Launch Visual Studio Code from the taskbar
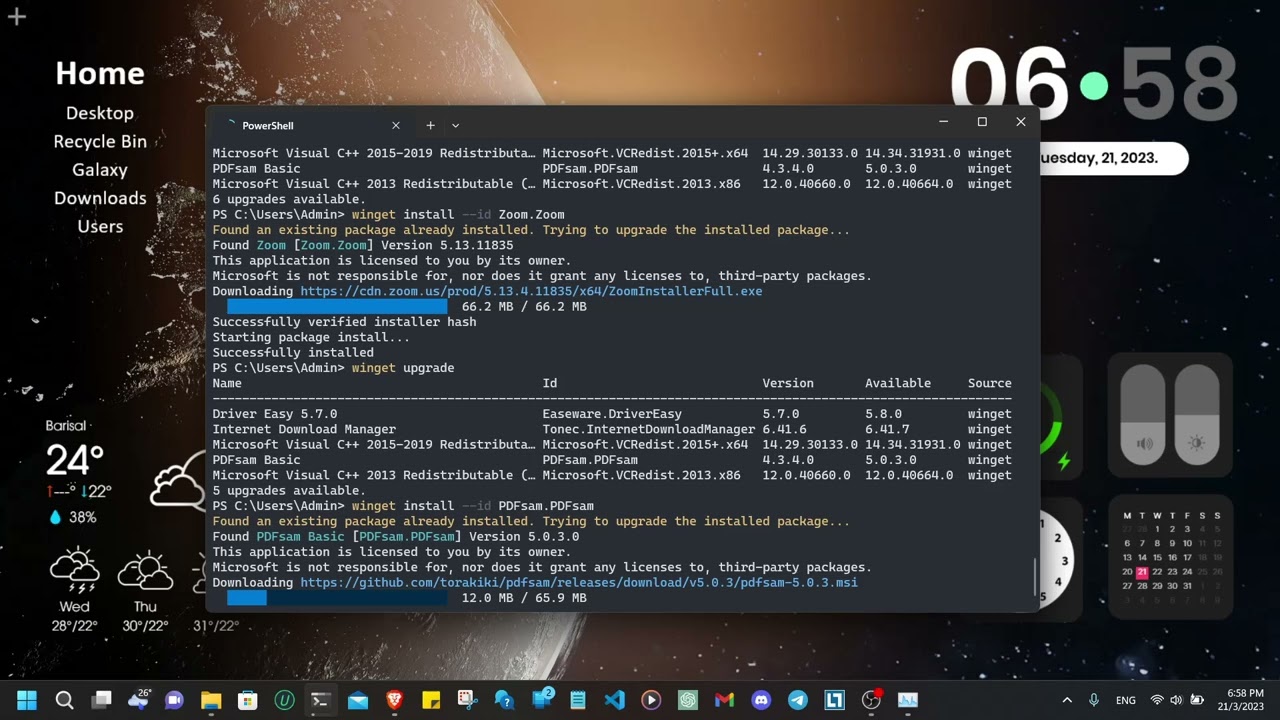This screenshot has height=720, width=1280. coord(614,700)
